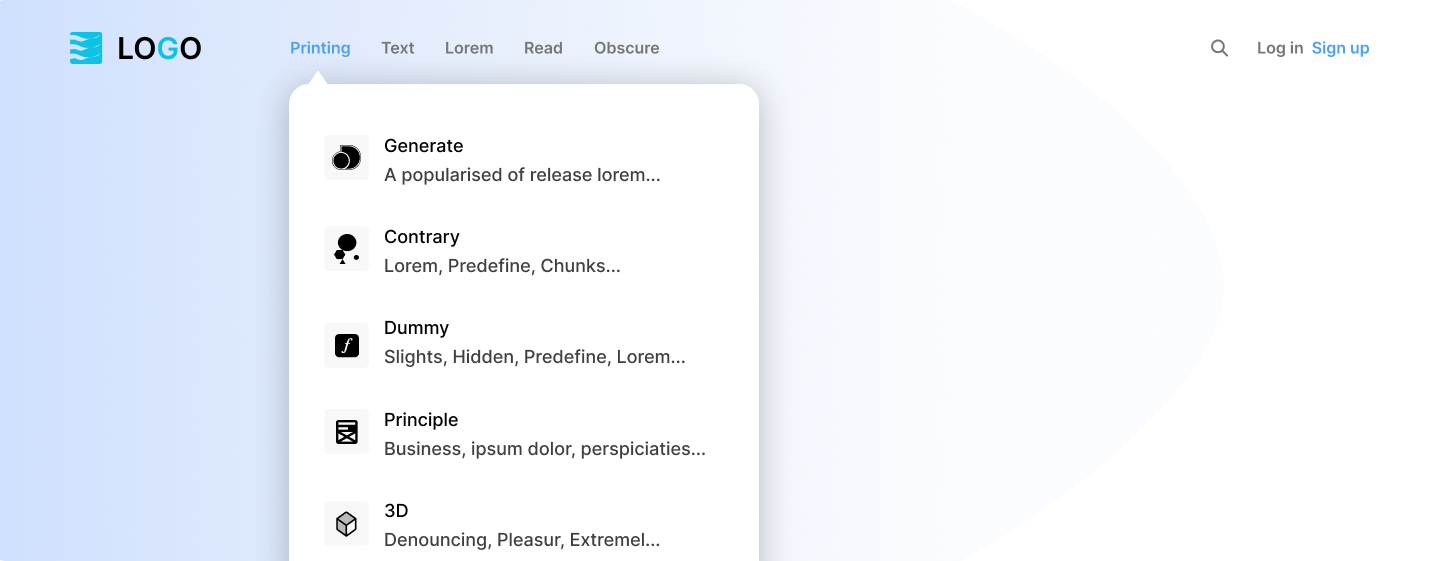1440x561 pixels.
Task: Choose the Generate menu entry title
Action: [x=424, y=146]
